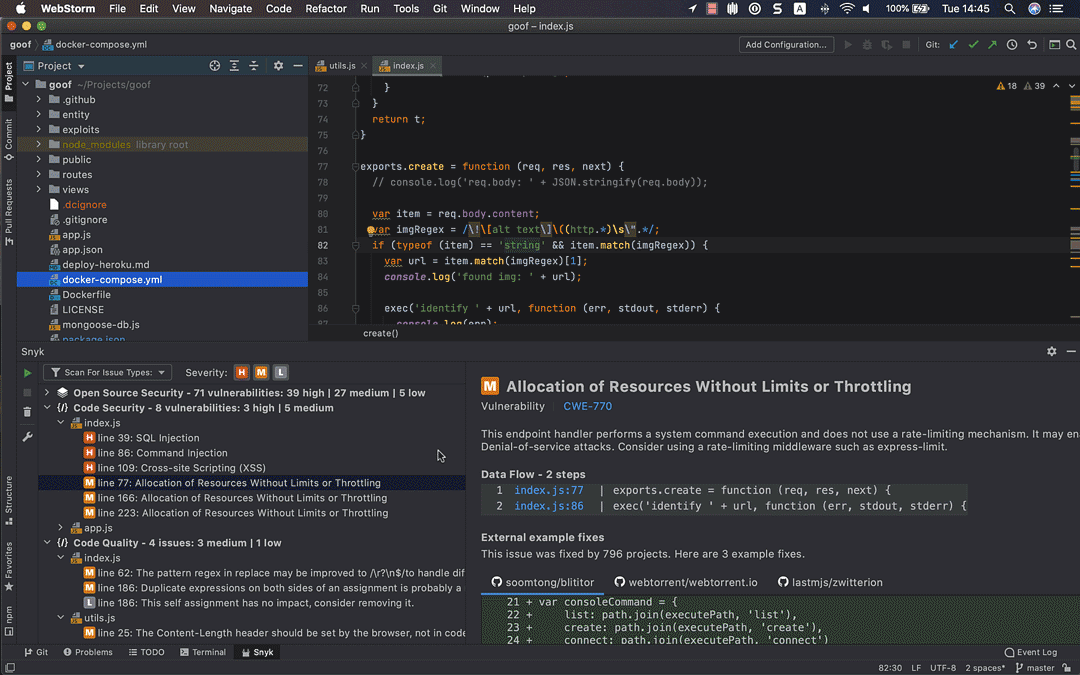Image resolution: width=1080 pixels, height=675 pixels.
Task: Click line separator LF in status bar
Action: point(916,668)
